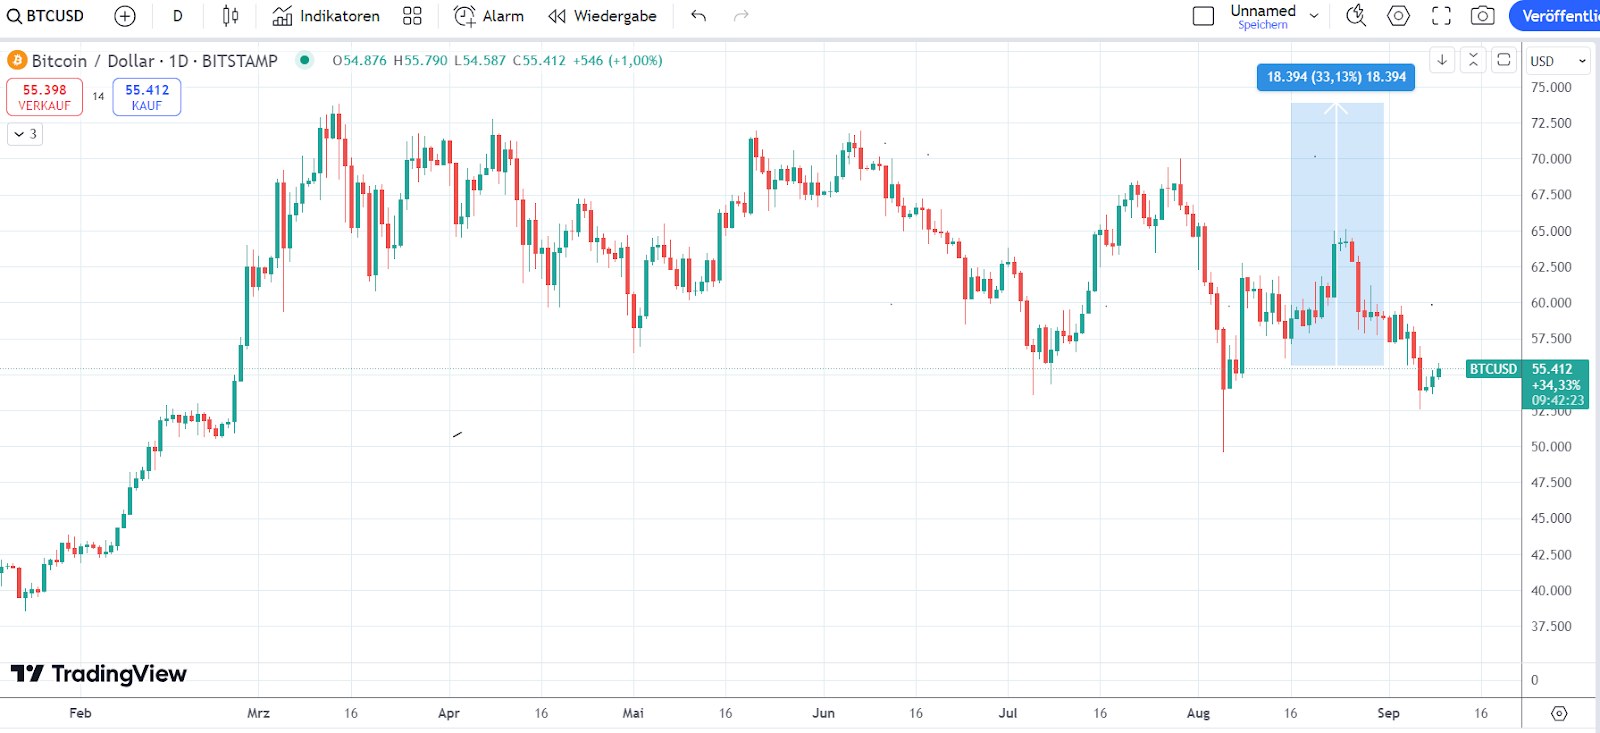Screen dimensions: 1600x733
Task: Click the plus icon next to BTCUSD
Action: (x=124, y=15)
